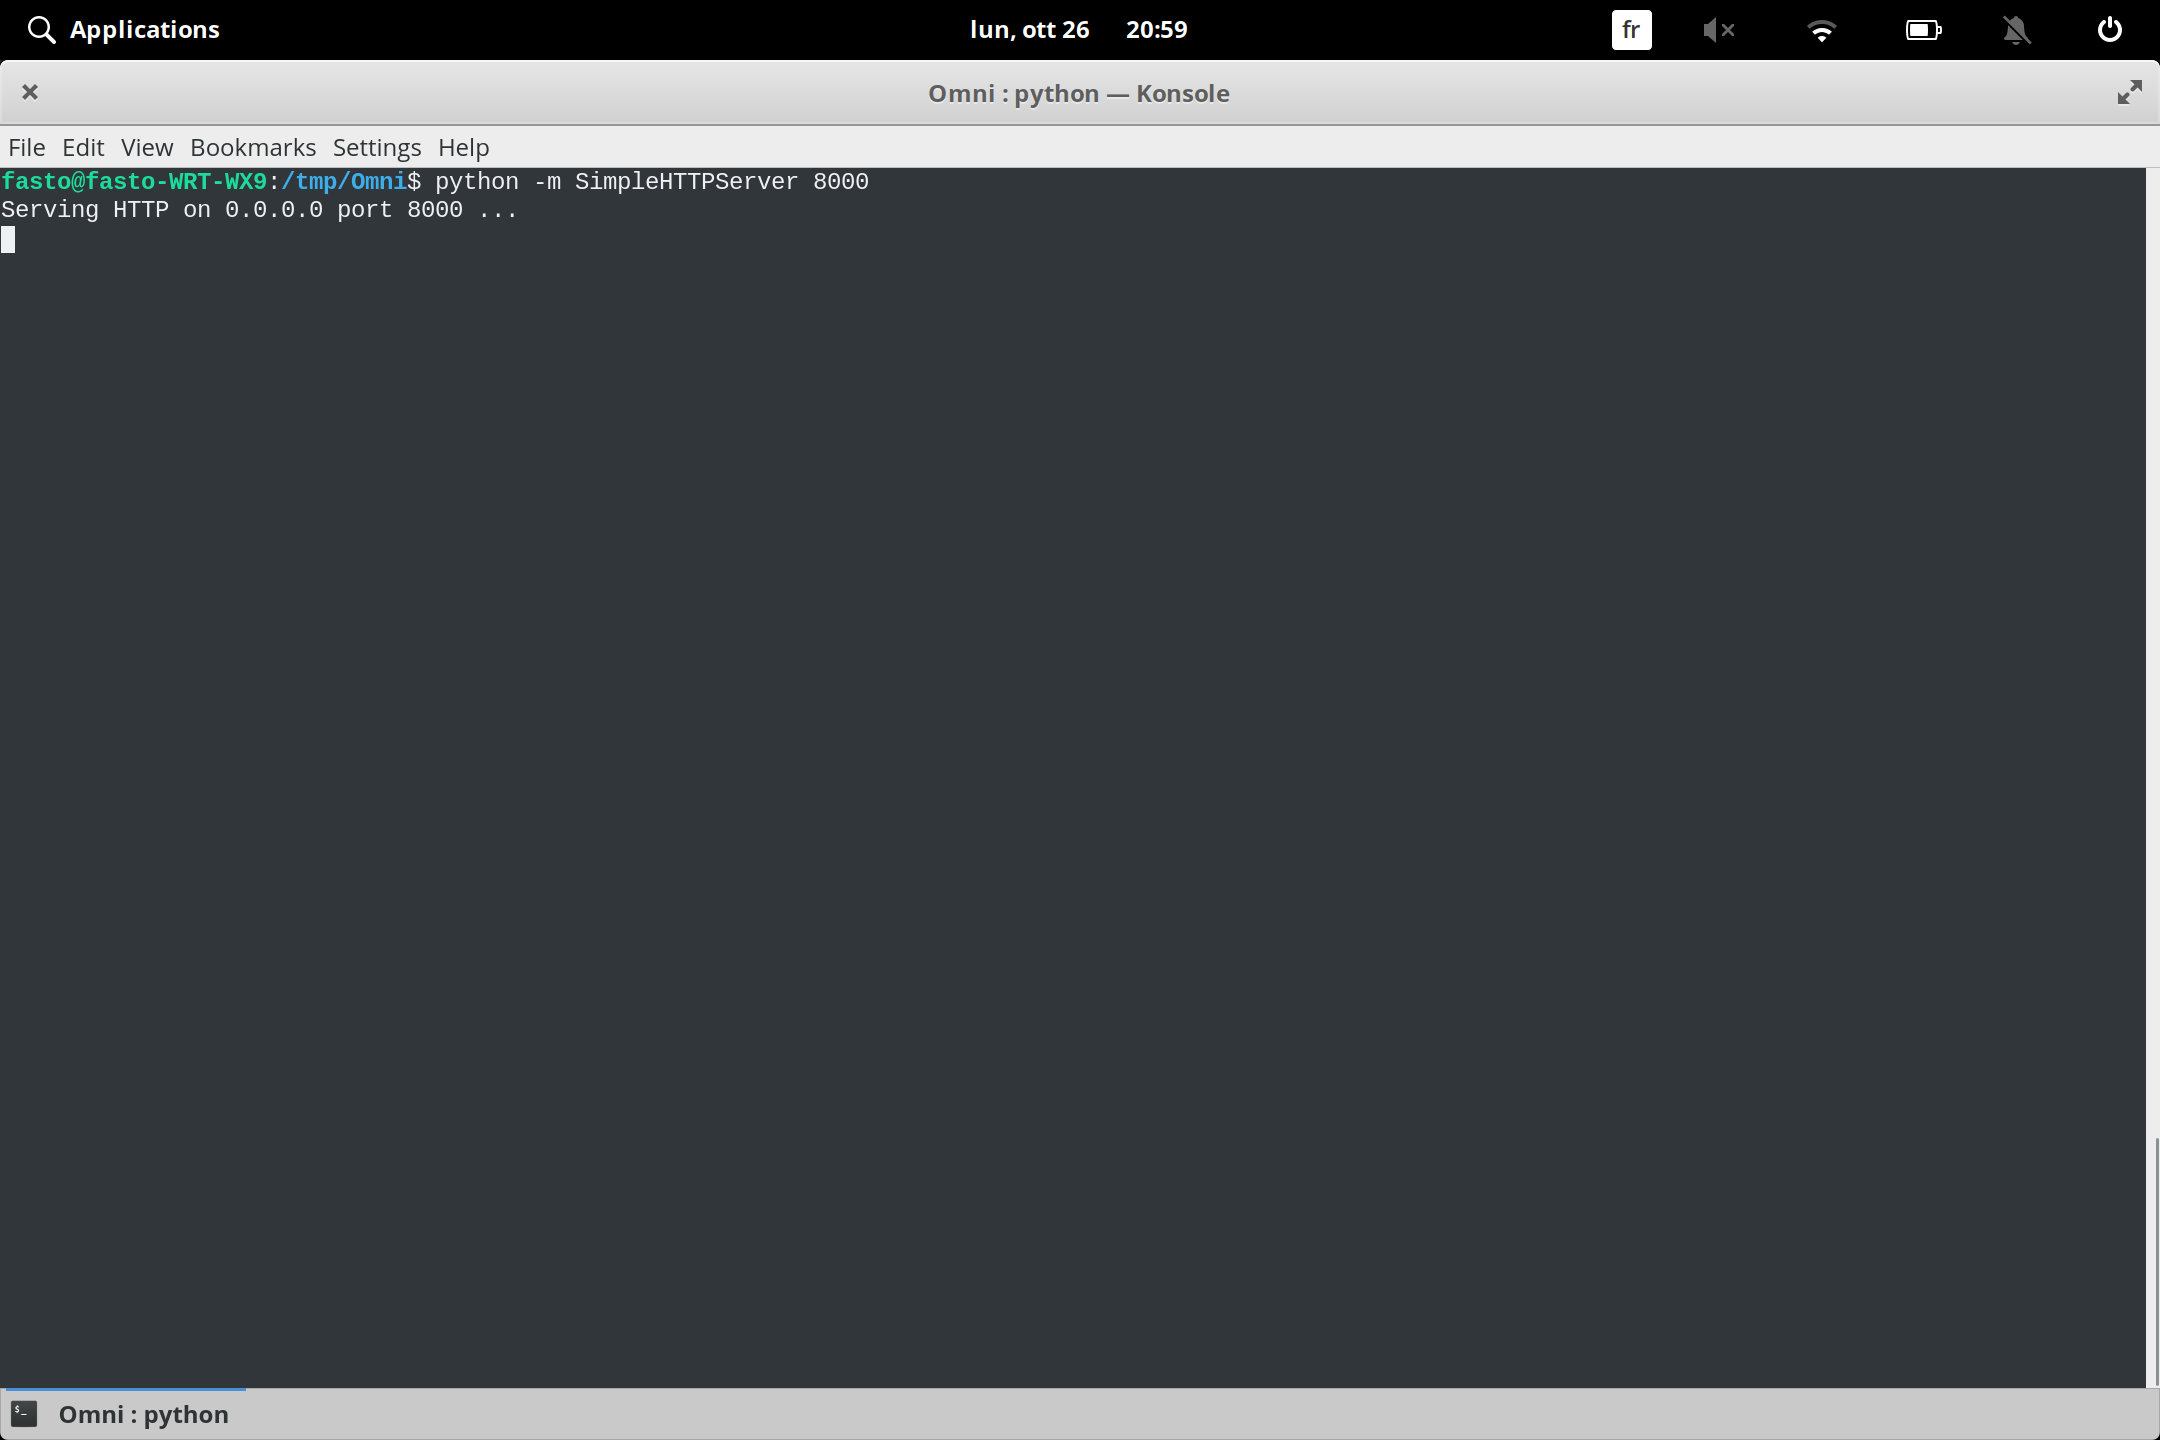Screen dimensions: 2160x1440
Task: Enable notifications via the crossed bell icon
Action: (x=2016, y=29)
